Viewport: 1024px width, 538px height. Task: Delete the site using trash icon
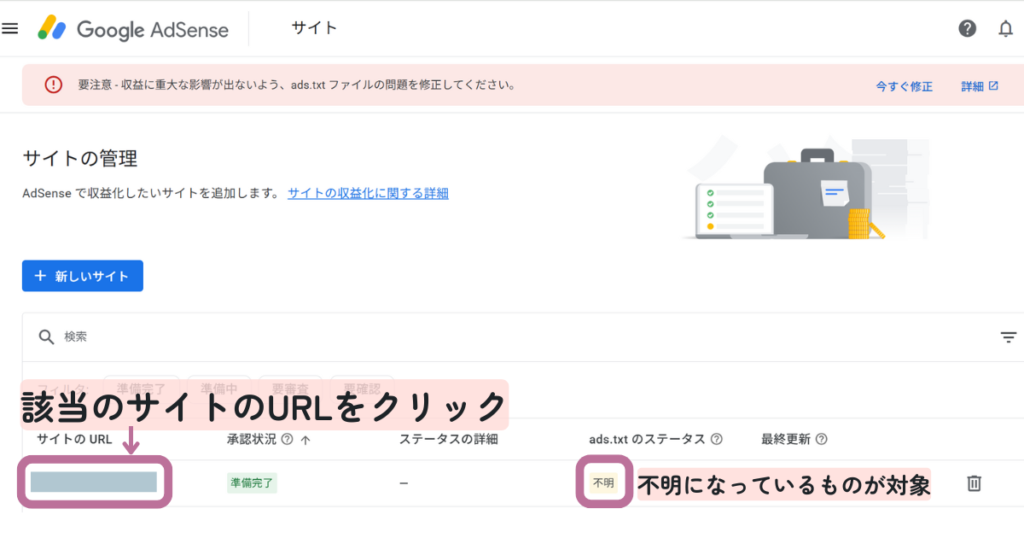[973, 483]
